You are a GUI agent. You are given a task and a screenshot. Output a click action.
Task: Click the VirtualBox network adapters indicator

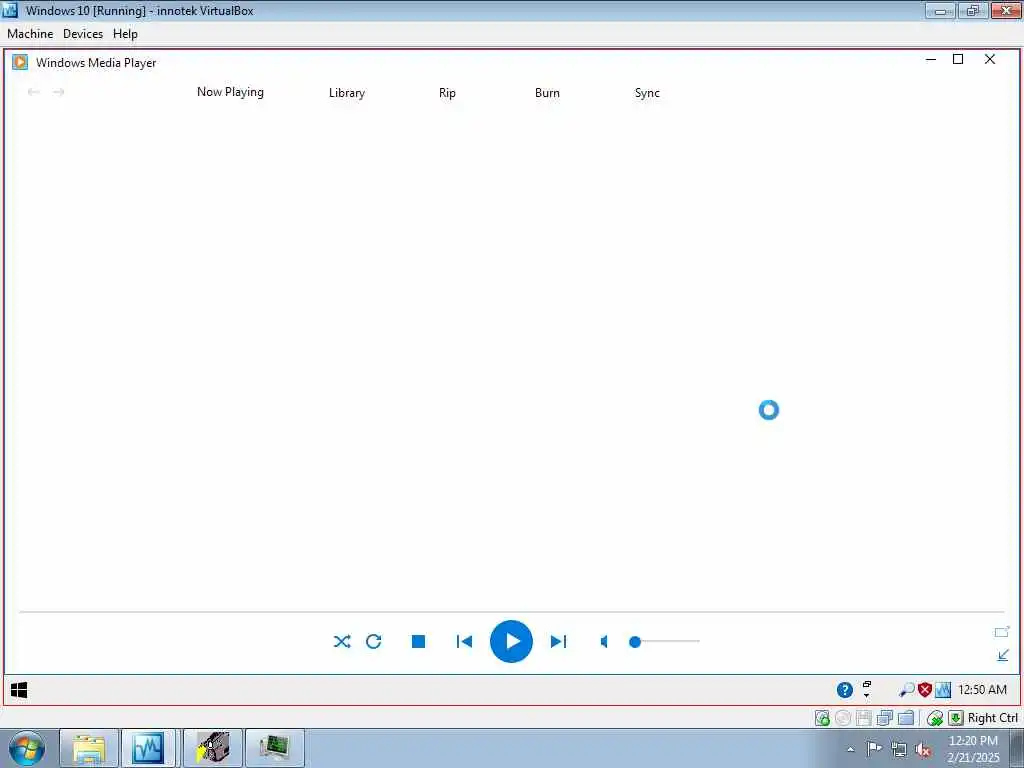884,718
